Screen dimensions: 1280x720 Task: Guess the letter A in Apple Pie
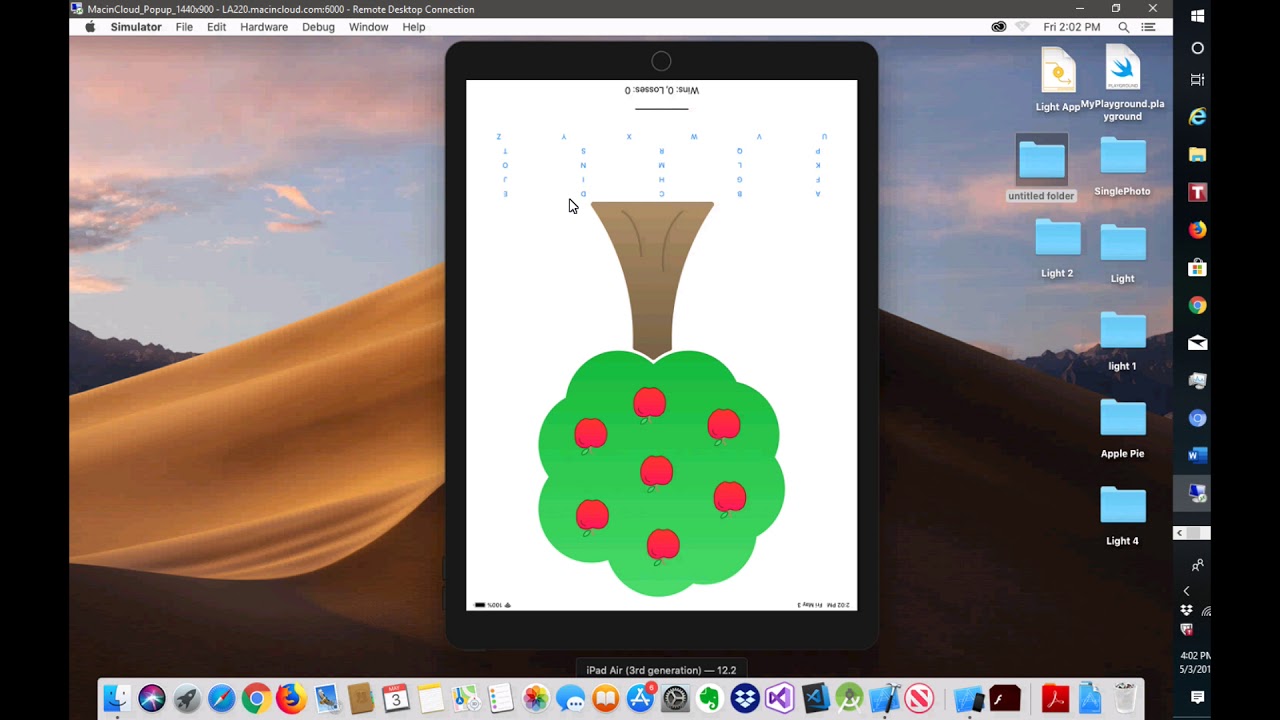pos(818,194)
